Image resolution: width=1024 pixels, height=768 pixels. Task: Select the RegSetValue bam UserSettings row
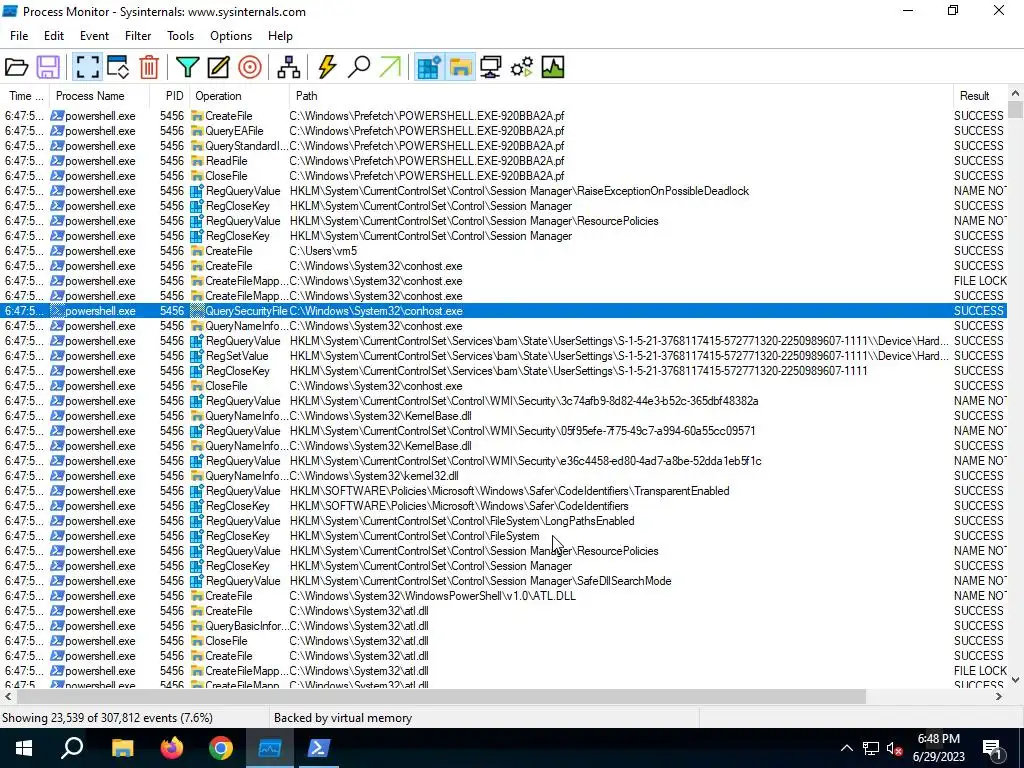point(504,356)
